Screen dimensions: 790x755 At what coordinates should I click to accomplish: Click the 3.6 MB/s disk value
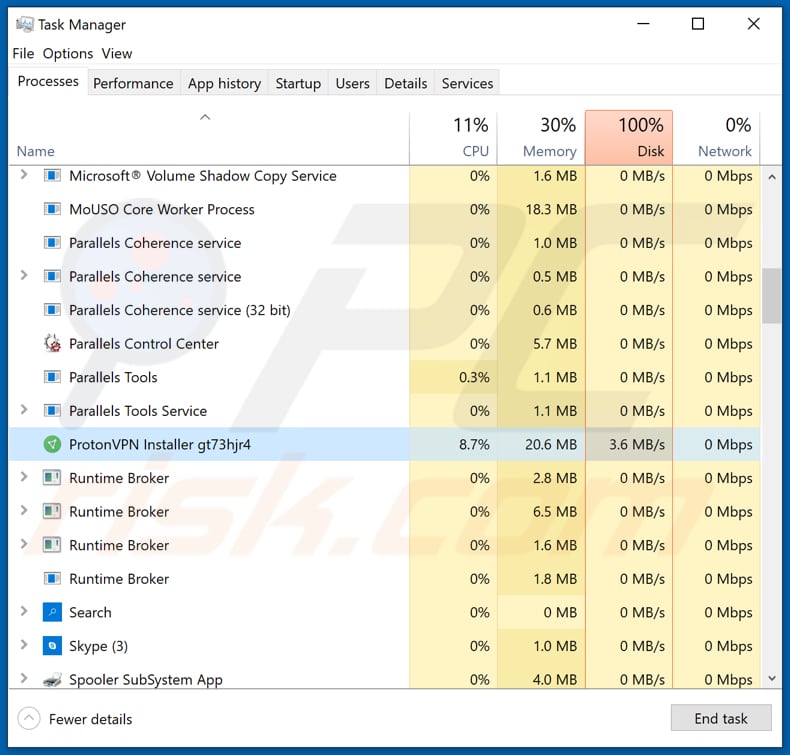[x=637, y=444]
